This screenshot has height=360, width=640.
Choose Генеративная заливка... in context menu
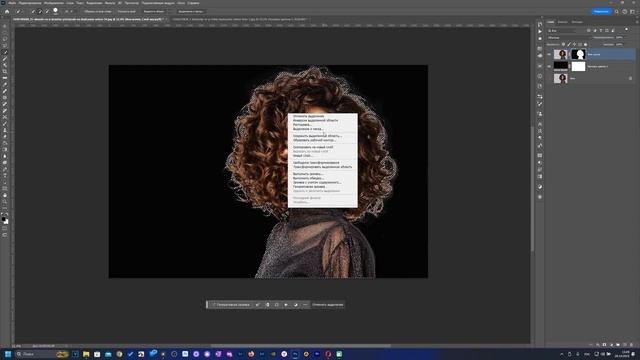(x=309, y=187)
